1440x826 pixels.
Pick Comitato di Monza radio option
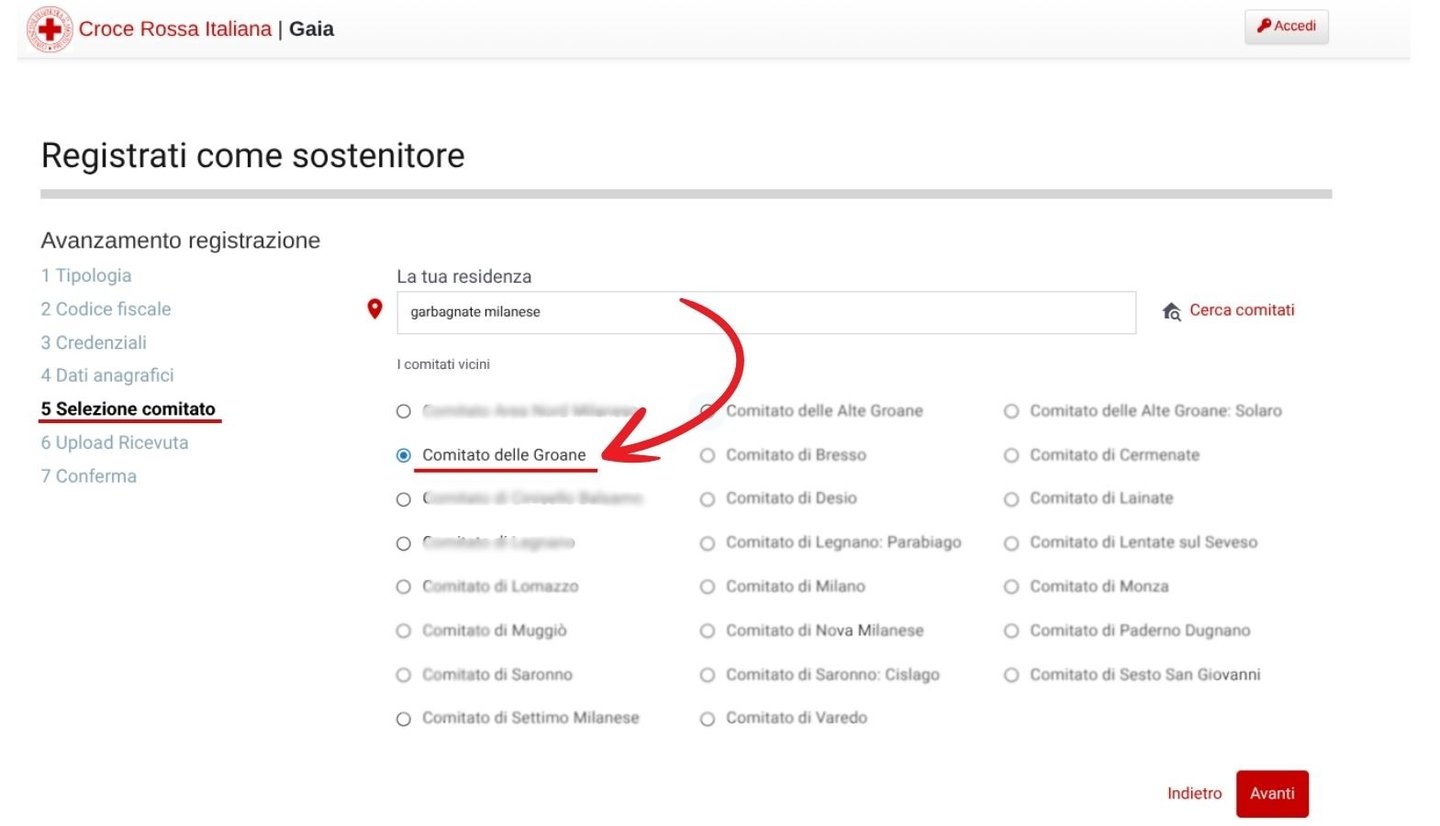click(x=1011, y=587)
